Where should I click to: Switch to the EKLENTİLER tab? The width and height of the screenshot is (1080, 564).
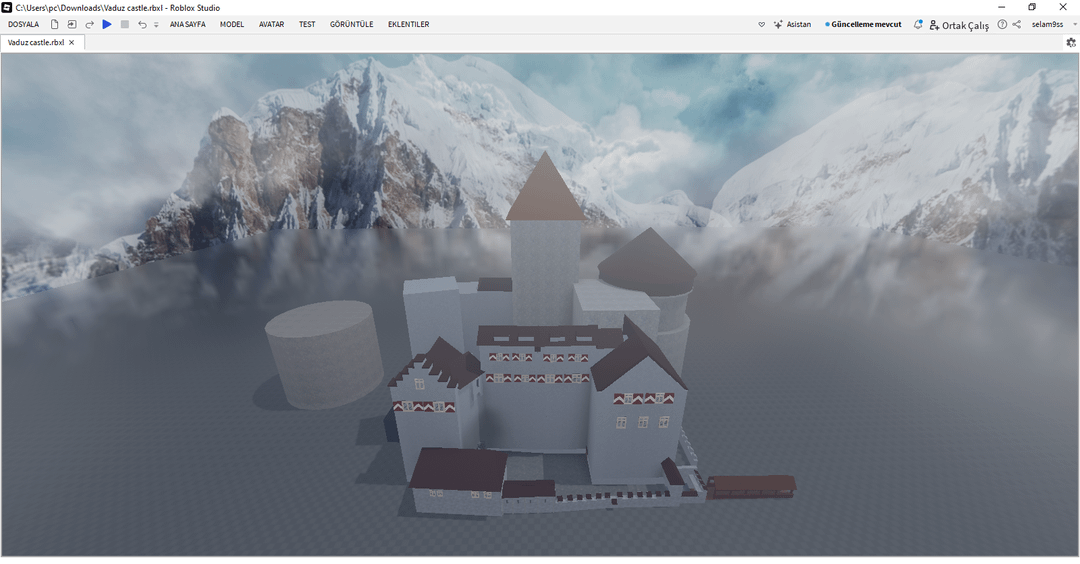tap(408, 24)
